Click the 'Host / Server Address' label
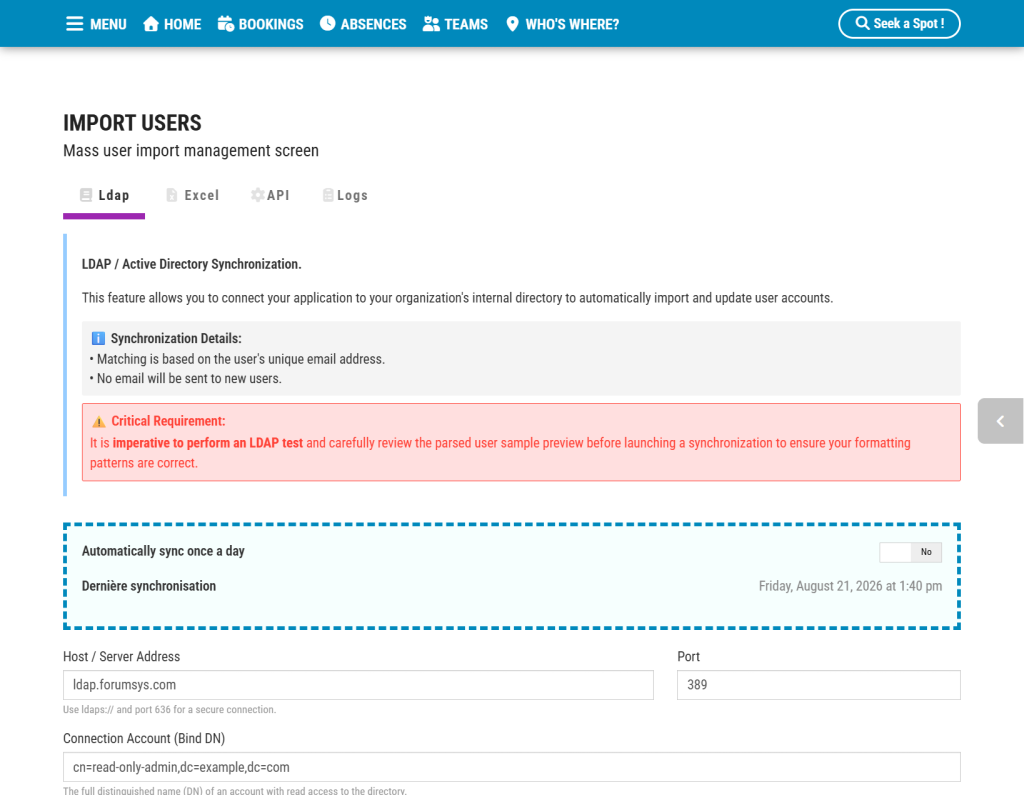1024x795 pixels. (121, 657)
